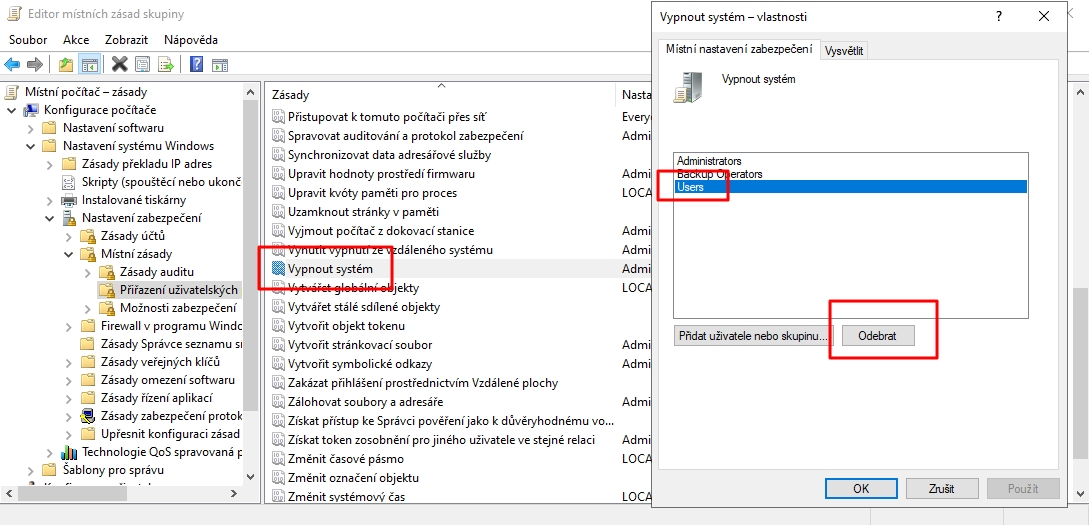
Task: Collapse the Nastavení systému Windows node
Action: (31, 146)
